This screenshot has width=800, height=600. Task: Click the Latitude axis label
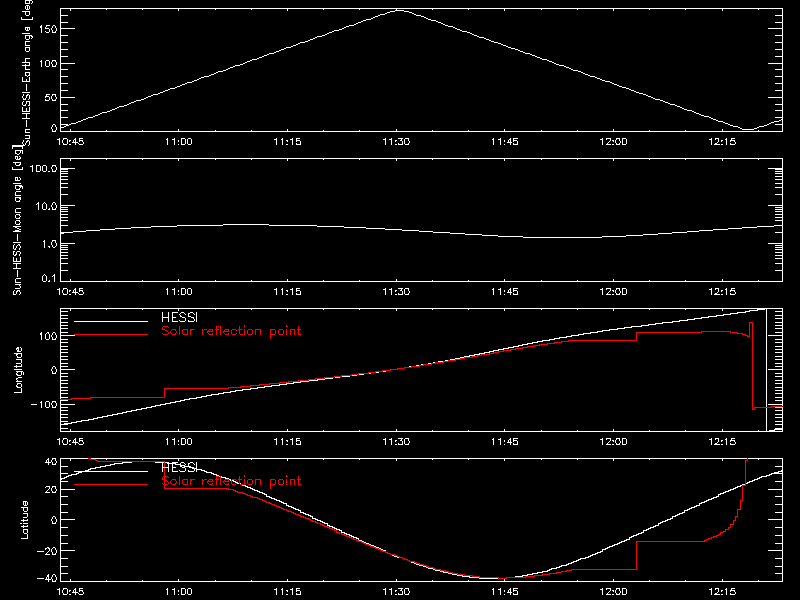[24, 520]
